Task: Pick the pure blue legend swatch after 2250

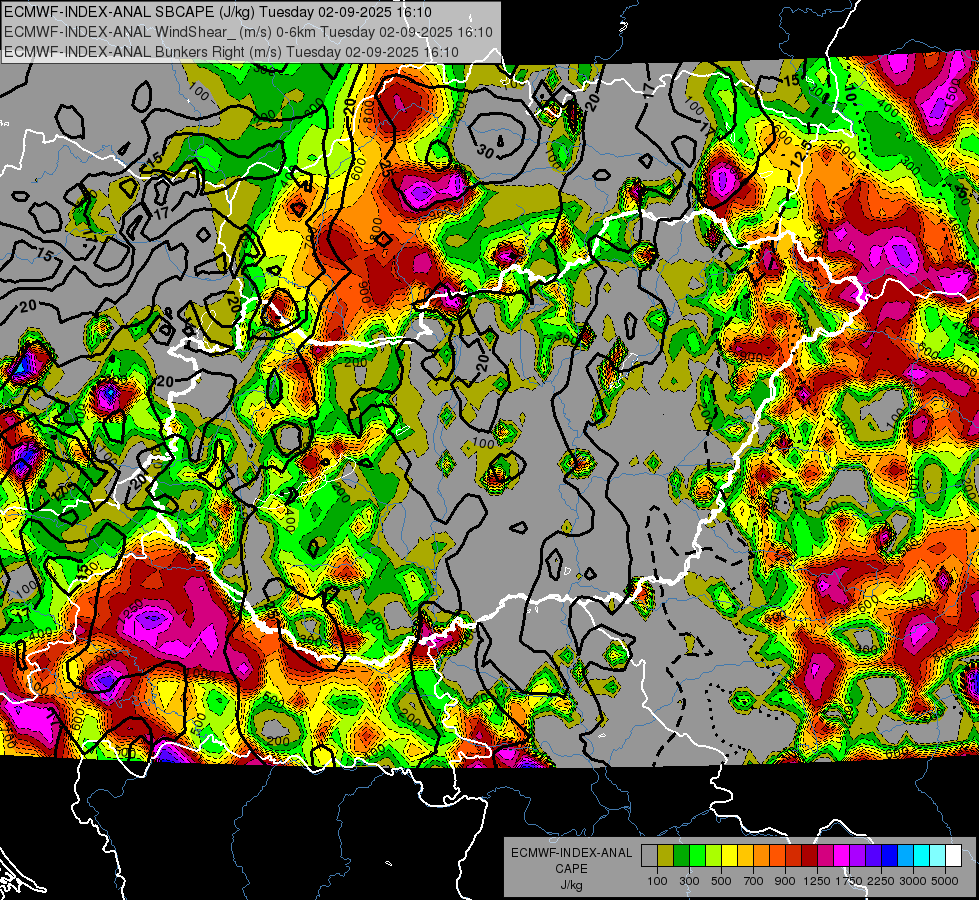Action: coord(890,855)
